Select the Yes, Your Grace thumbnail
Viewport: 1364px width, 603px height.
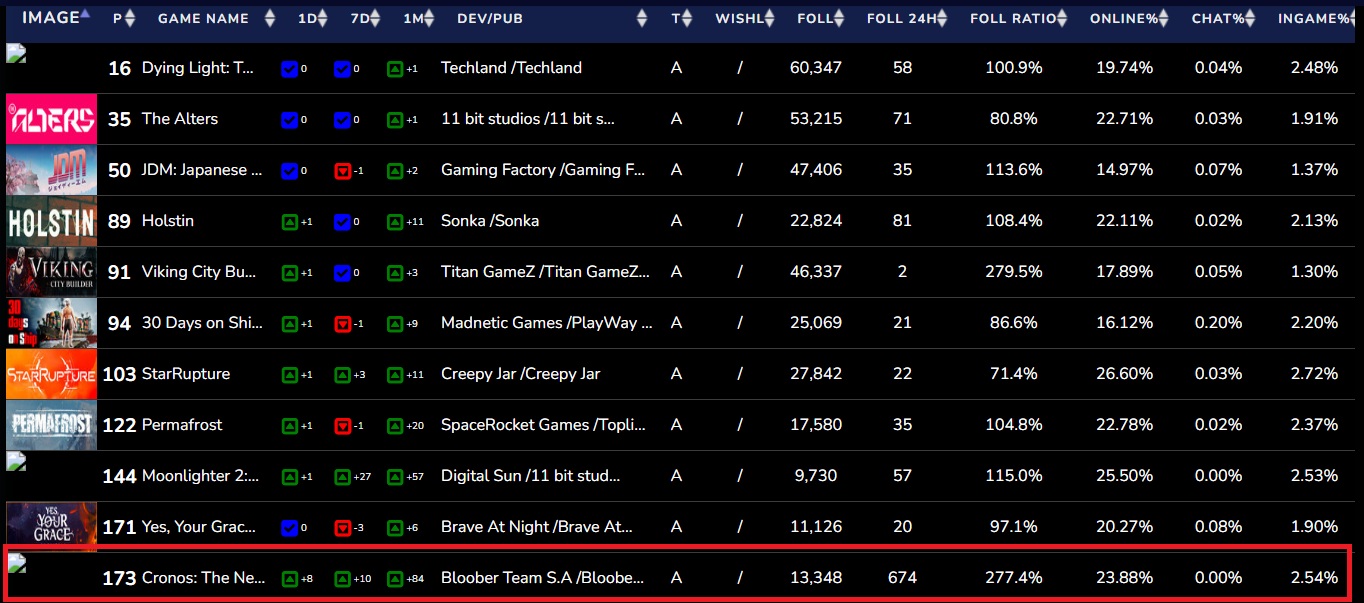pyautogui.click(x=52, y=527)
